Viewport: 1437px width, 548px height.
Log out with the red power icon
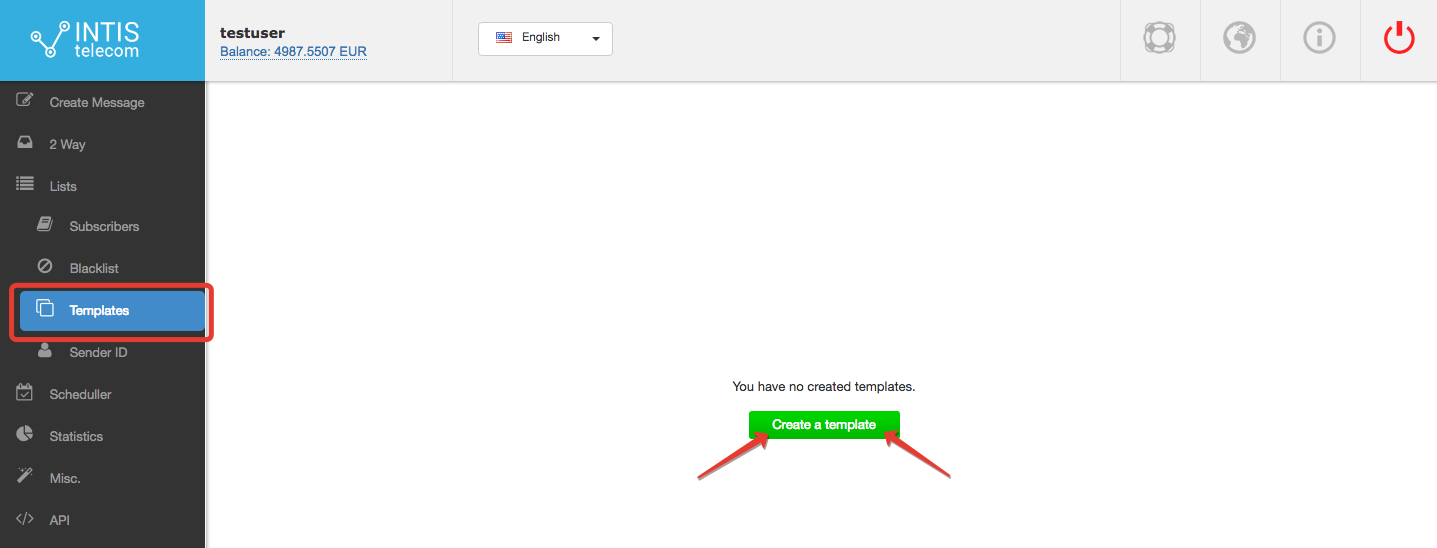click(1399, 39)
